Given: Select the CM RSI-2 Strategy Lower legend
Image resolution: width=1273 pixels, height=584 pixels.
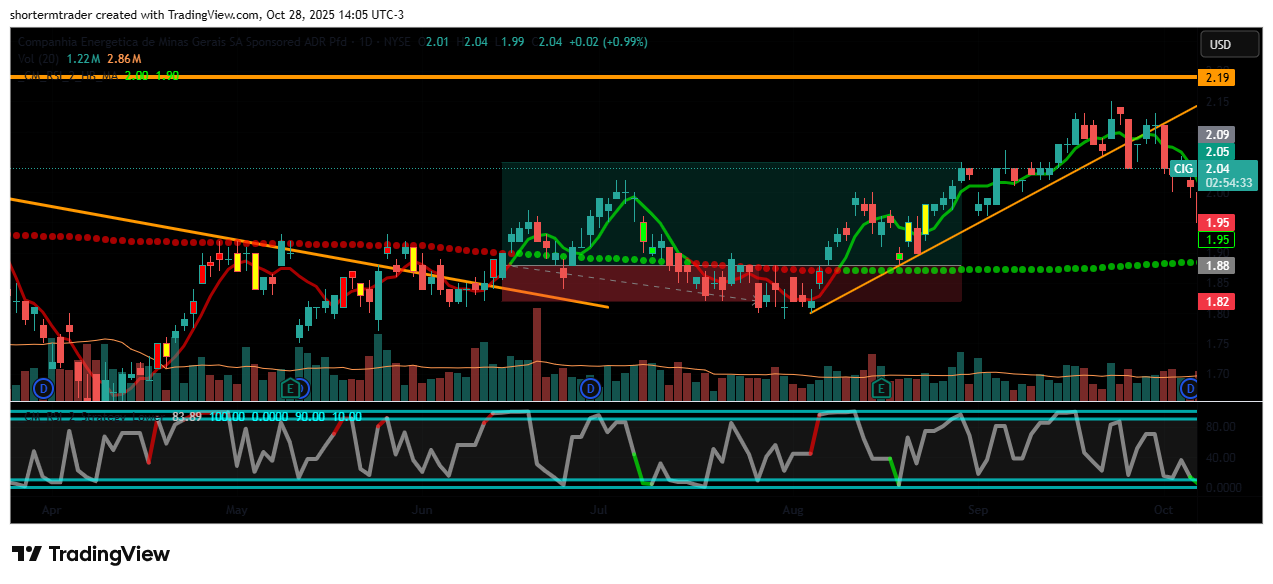Looking at the screenshot, I should click(90, 416).
